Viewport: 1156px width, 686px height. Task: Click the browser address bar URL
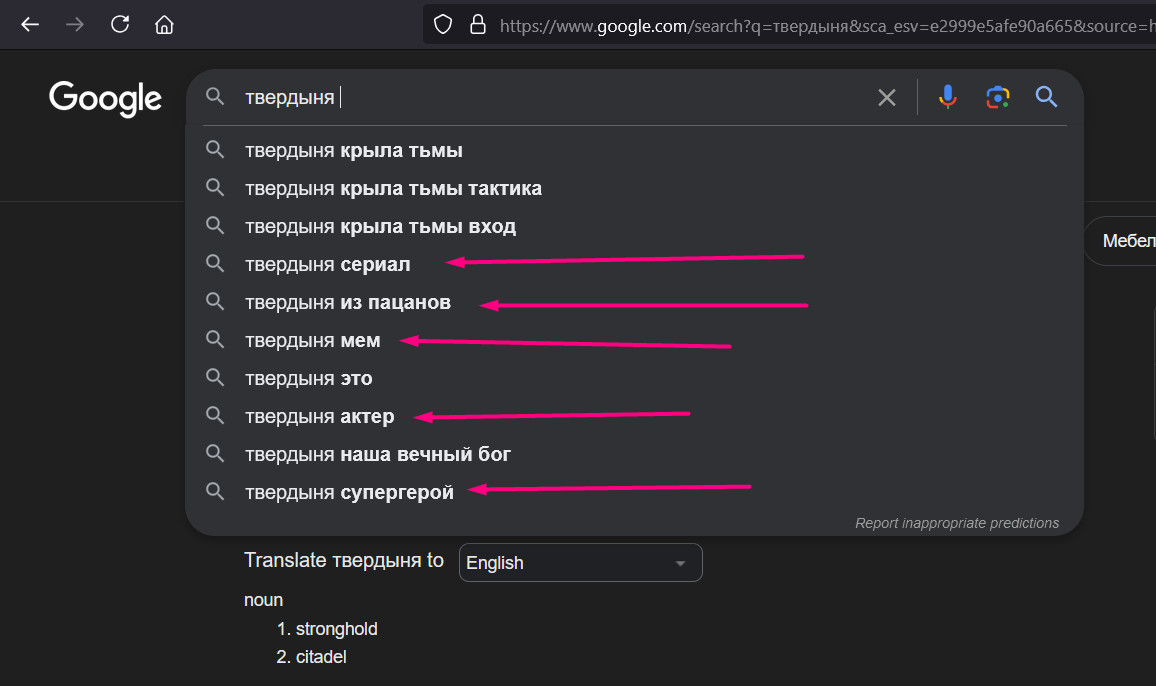point(826,26)
